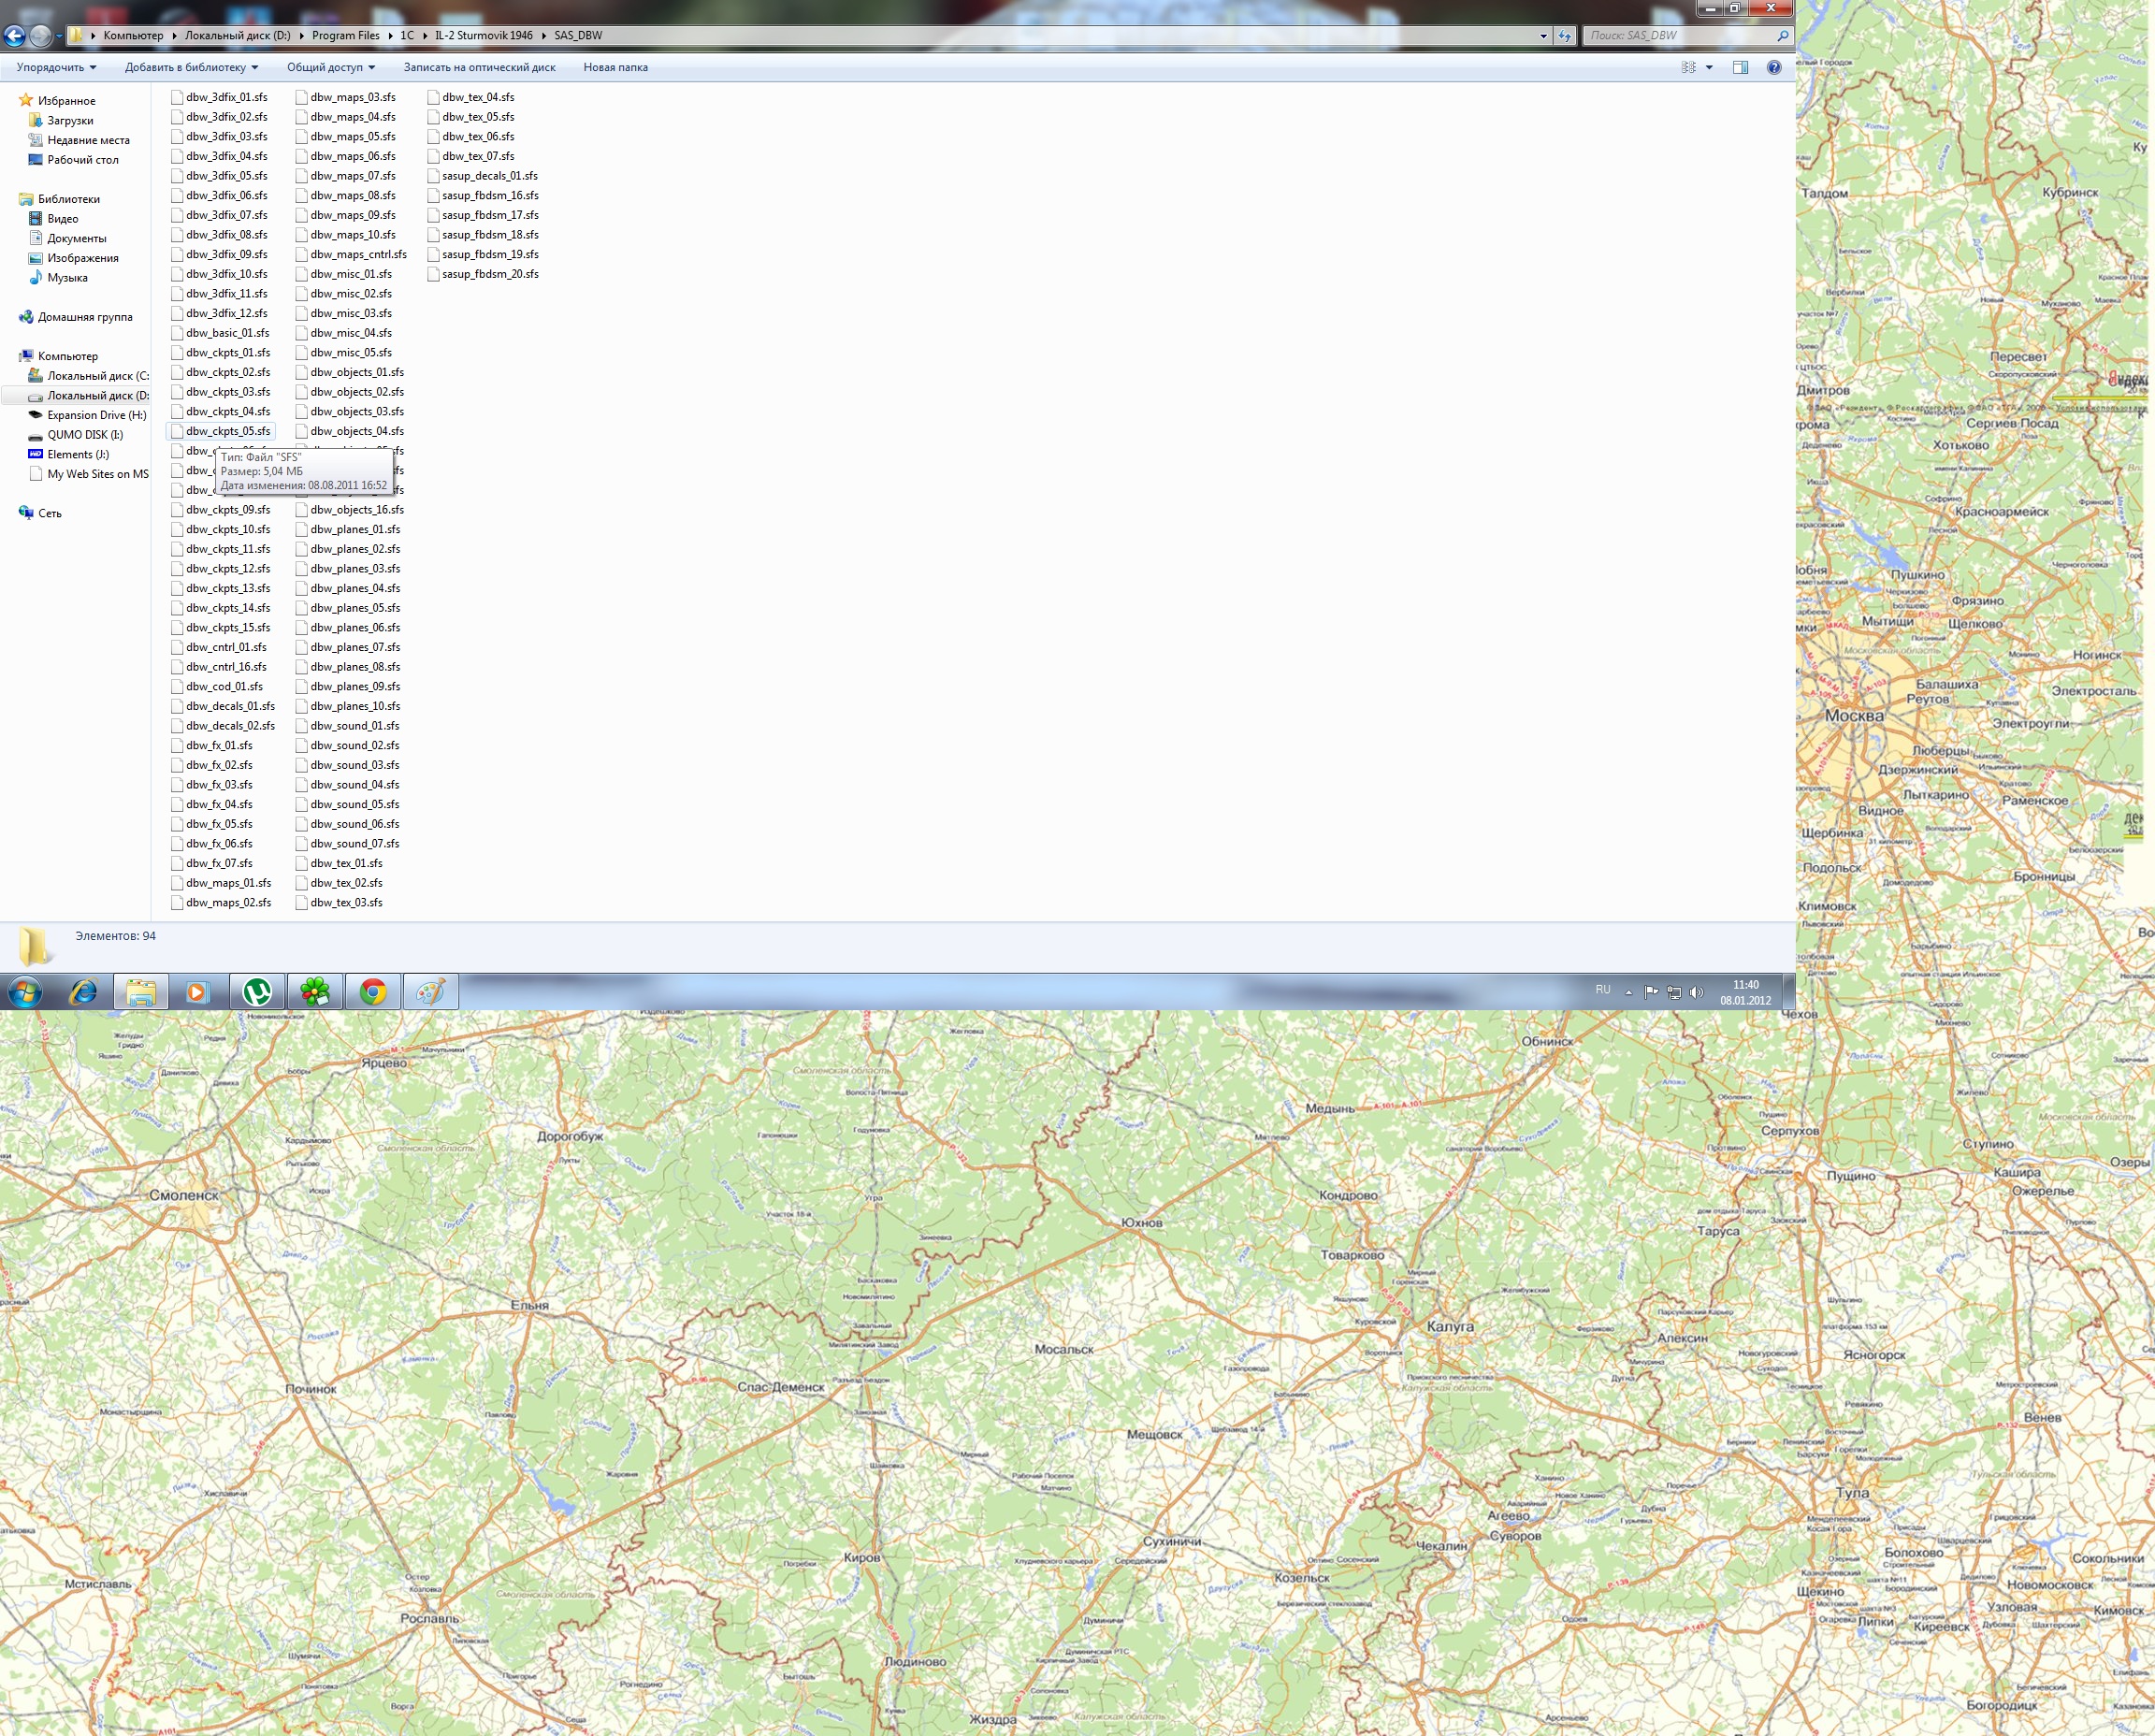The width and height of the screenshot is (2155, 1736).
Task: Open uTorrent from the taskbar
Action: tap(257, 992)
